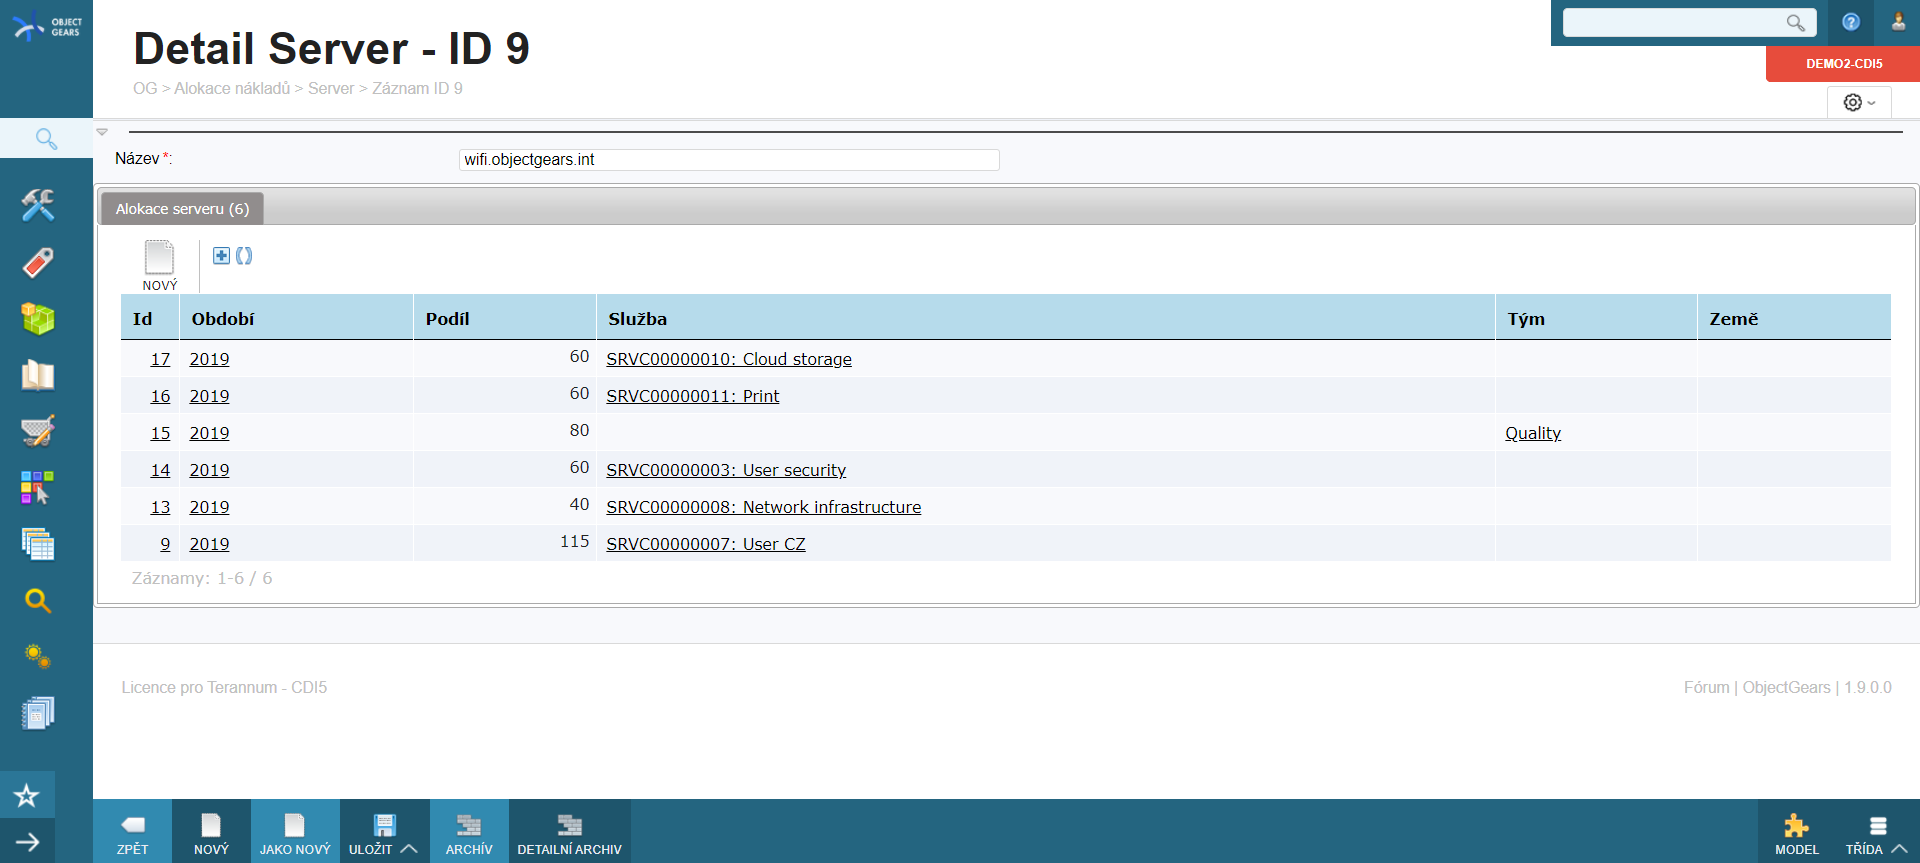This screenshot has width=1920, height=863.
Task: Open 2019 period link in row 17
Action: coord(209,359)
